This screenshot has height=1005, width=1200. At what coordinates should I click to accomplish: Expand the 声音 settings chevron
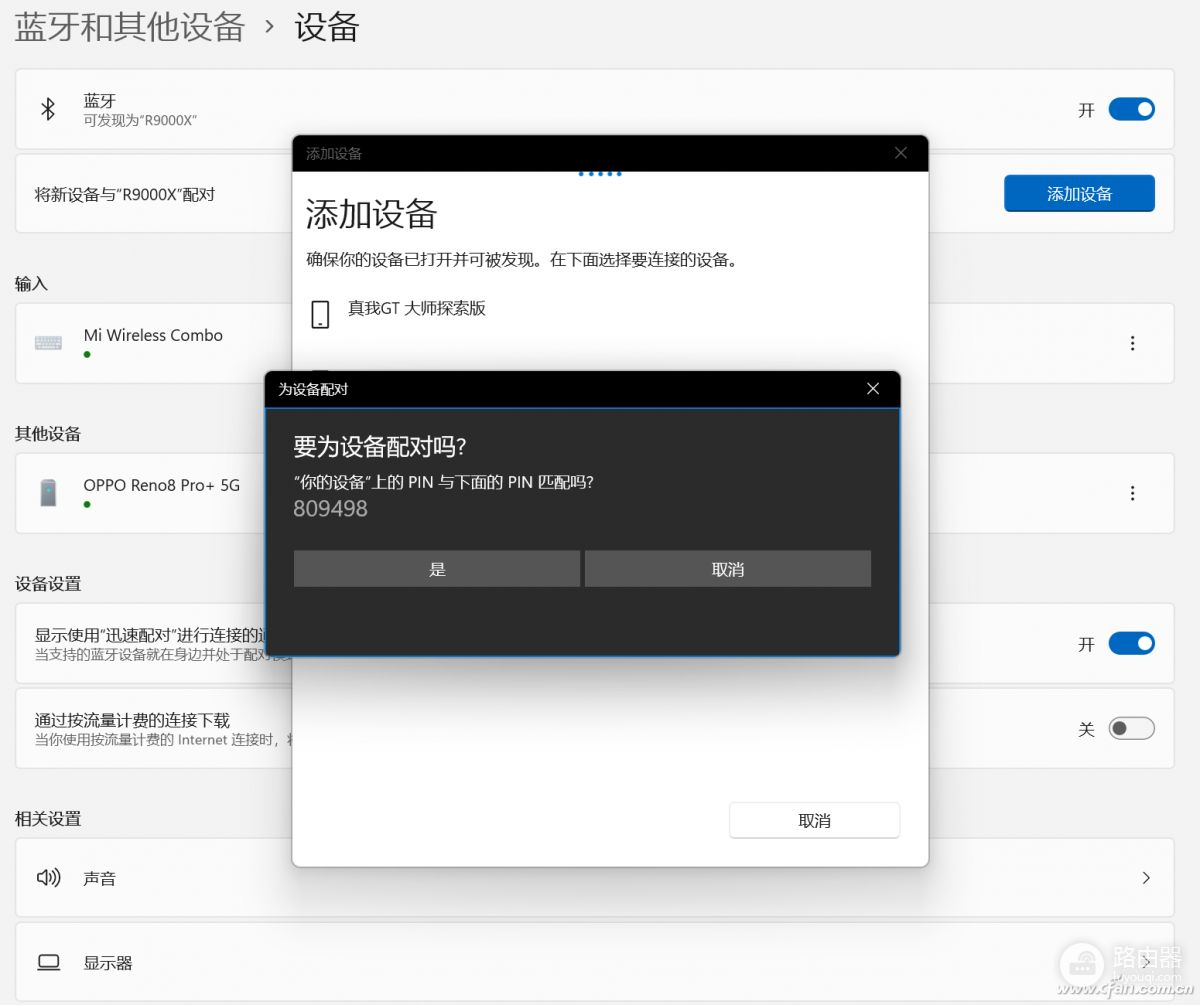click(x=1146, y=878)
